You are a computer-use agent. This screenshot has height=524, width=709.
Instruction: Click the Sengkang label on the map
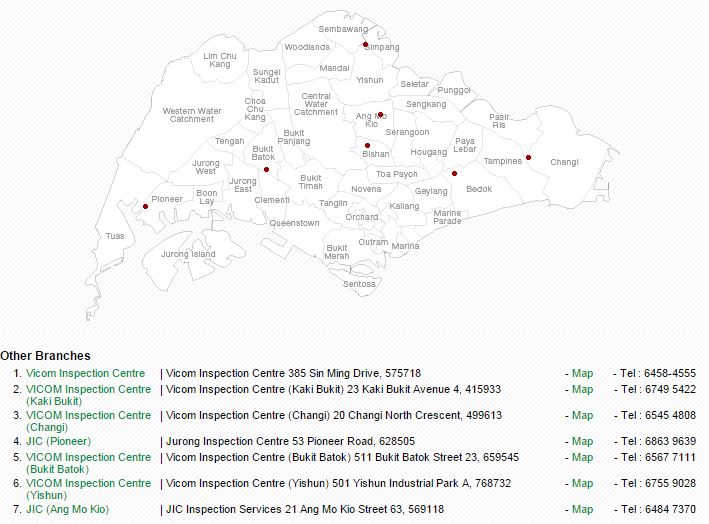tap(426, 104)
